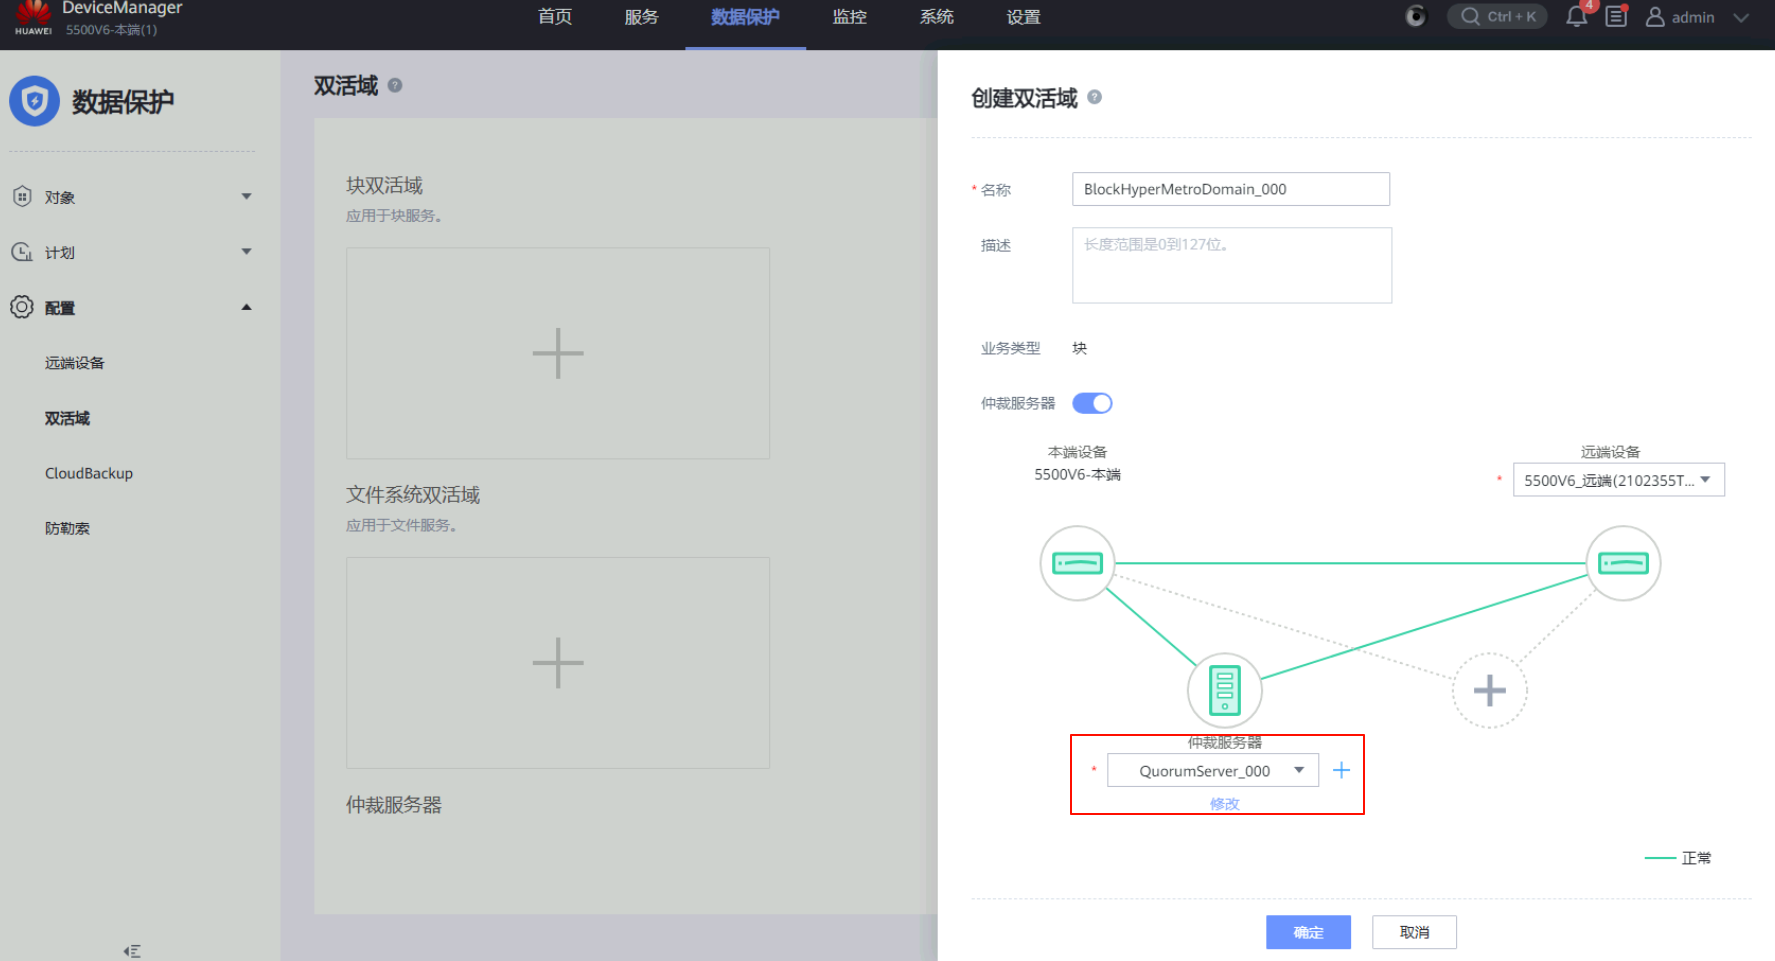Image resolution: width=1775 pixels, height=961 pixels.
Task: Click the 名称 input field
Action: pyautogui.click(x=1230, y=189)
